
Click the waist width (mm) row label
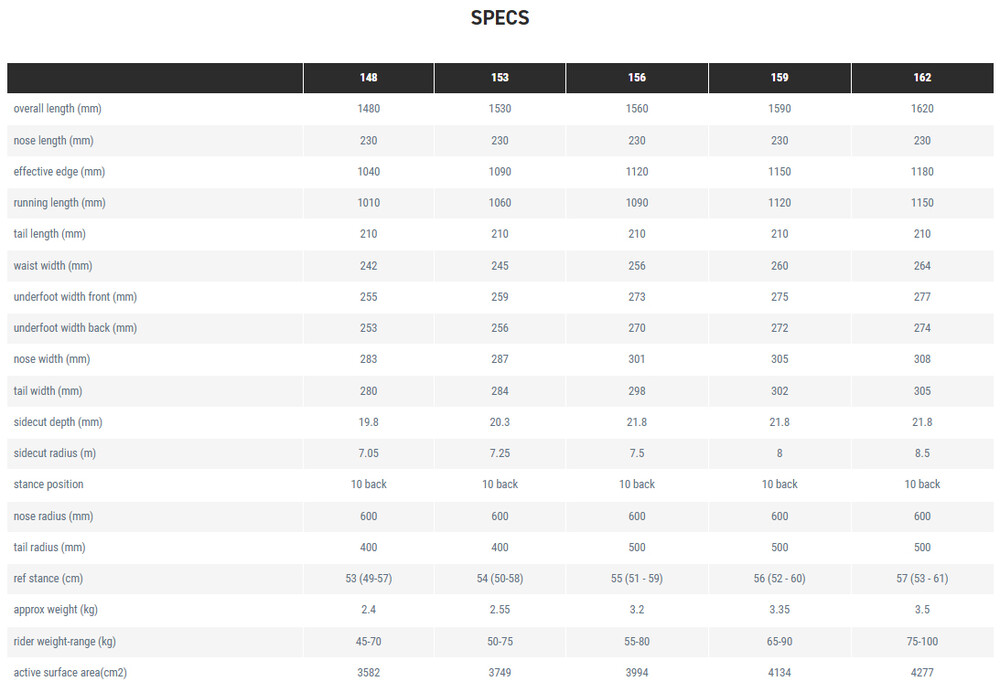tap(55, 266)
